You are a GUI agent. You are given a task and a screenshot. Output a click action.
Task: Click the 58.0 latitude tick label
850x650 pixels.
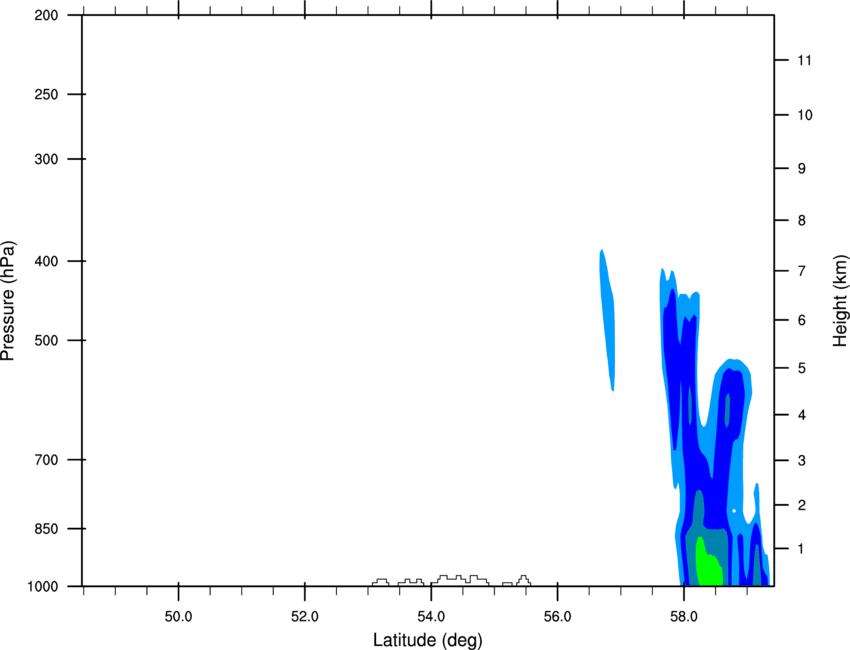coord(684,617)
